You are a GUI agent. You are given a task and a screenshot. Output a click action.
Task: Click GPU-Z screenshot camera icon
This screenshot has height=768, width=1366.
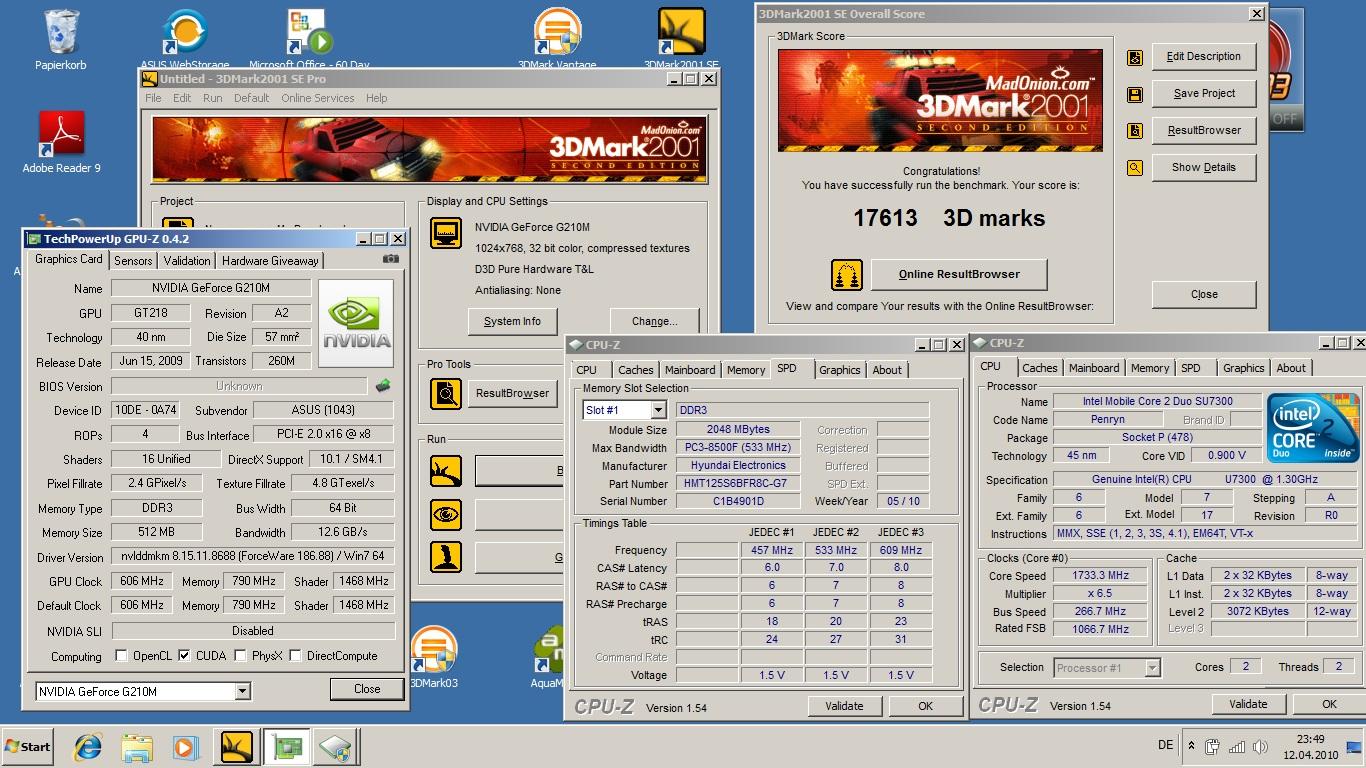point(391,259)
